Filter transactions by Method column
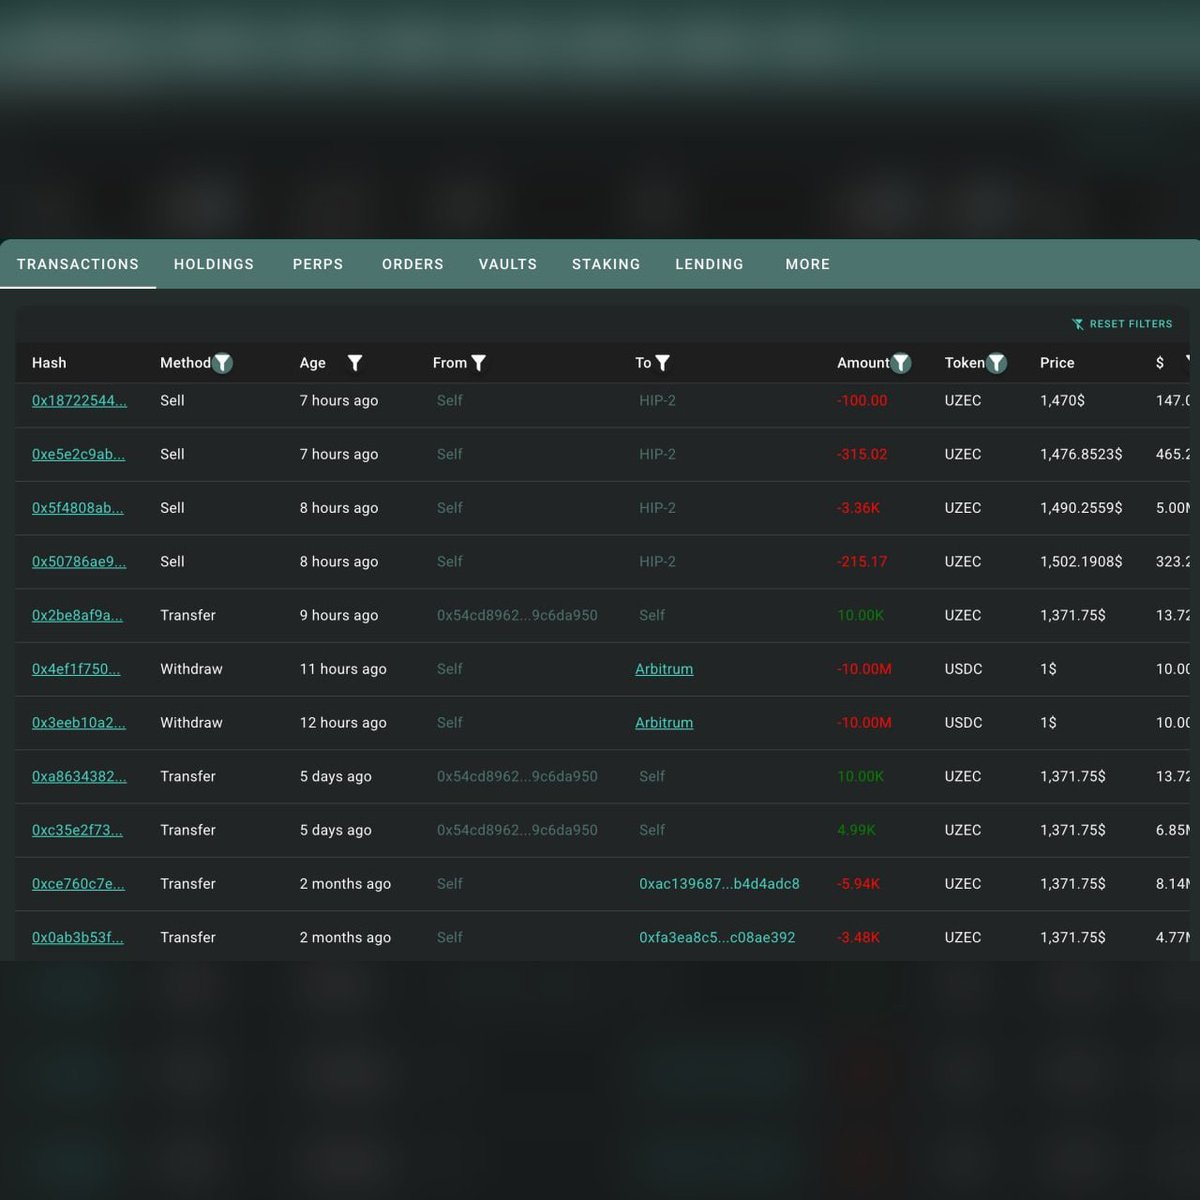The image size is (1200, 1200). pyautogui.click(x=223, y=363)
